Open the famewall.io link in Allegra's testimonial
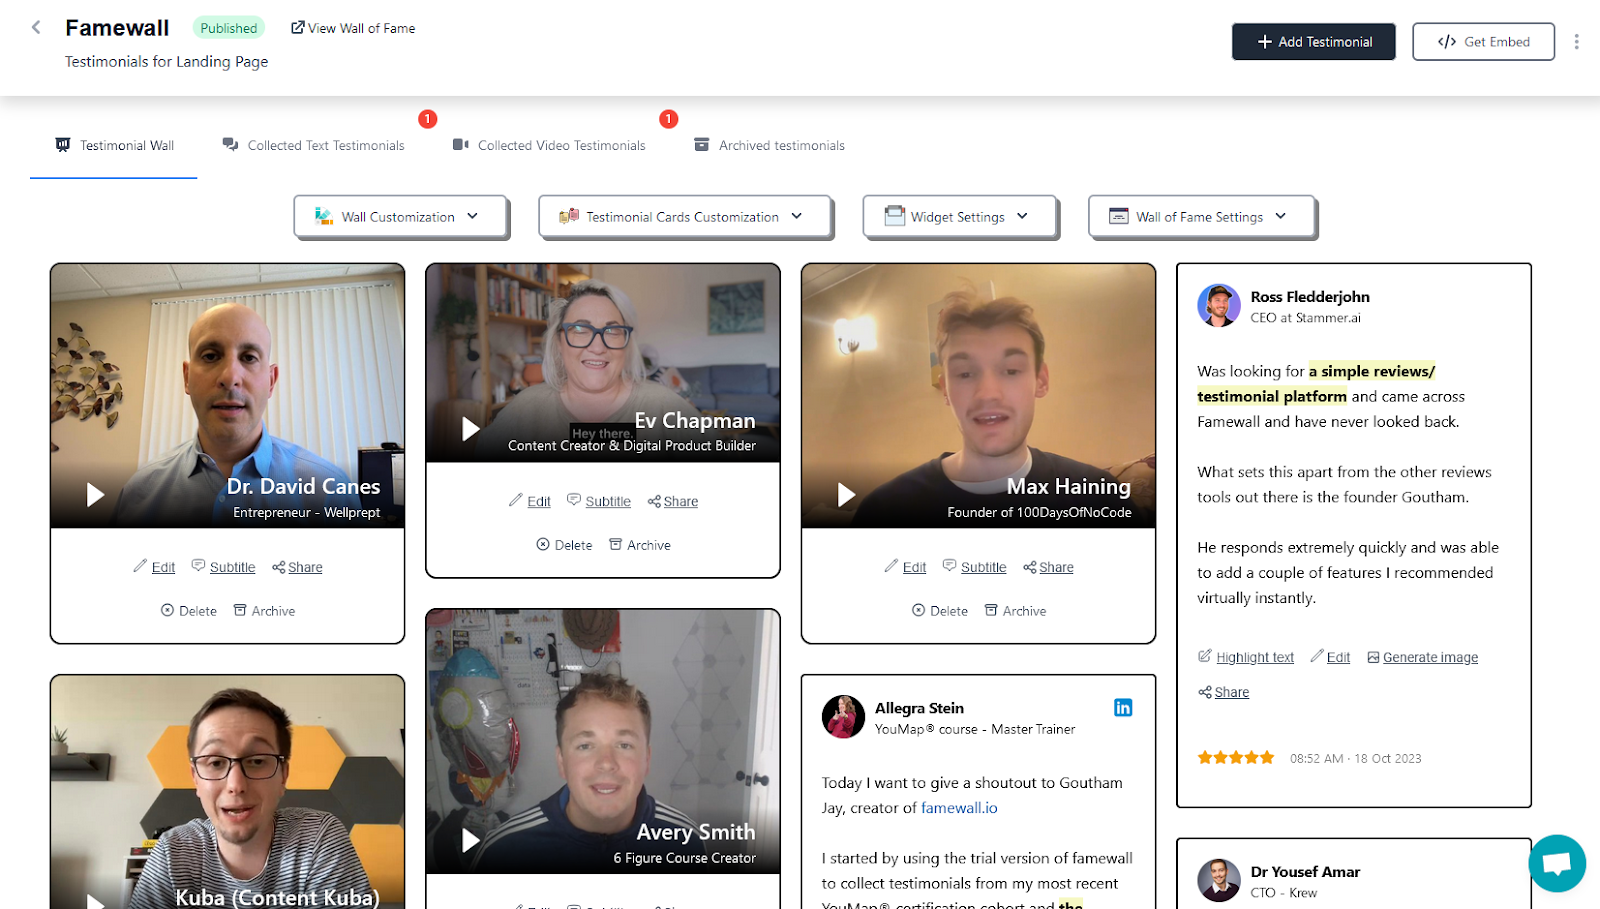Image resolution: width=1600 pixels, height=909 pixels. [958, 807]
